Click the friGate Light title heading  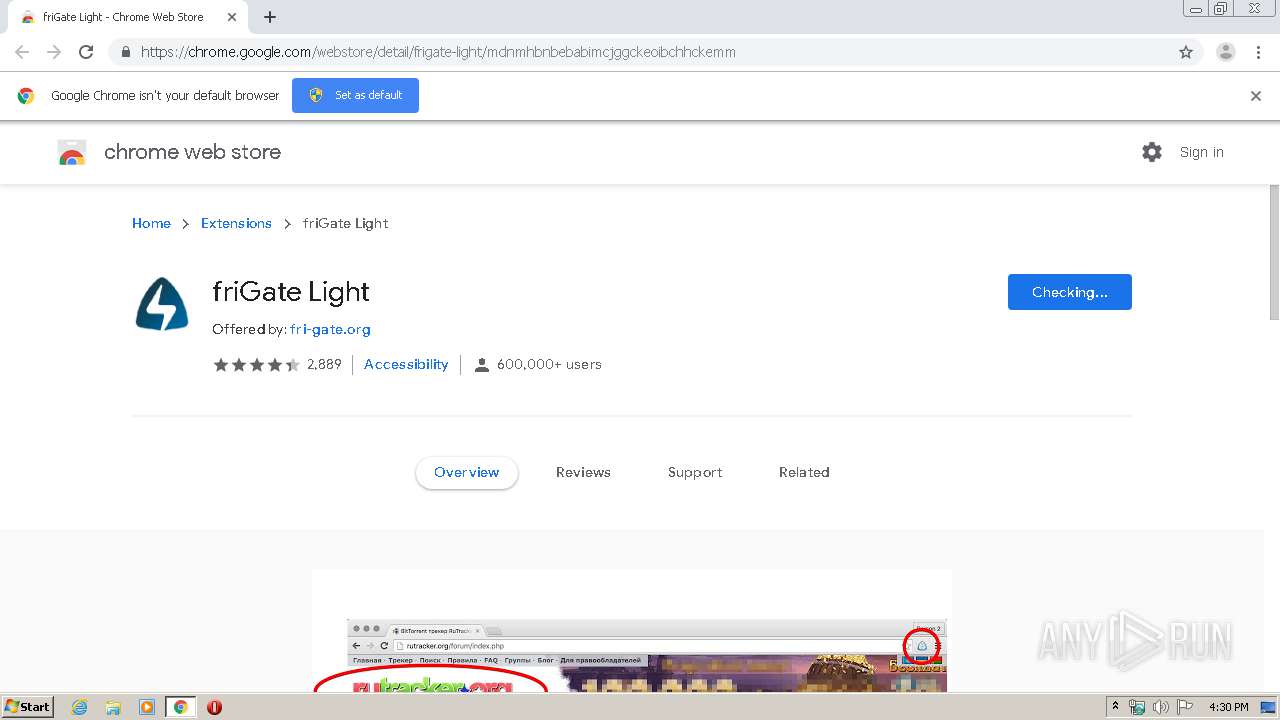[291, 292]
